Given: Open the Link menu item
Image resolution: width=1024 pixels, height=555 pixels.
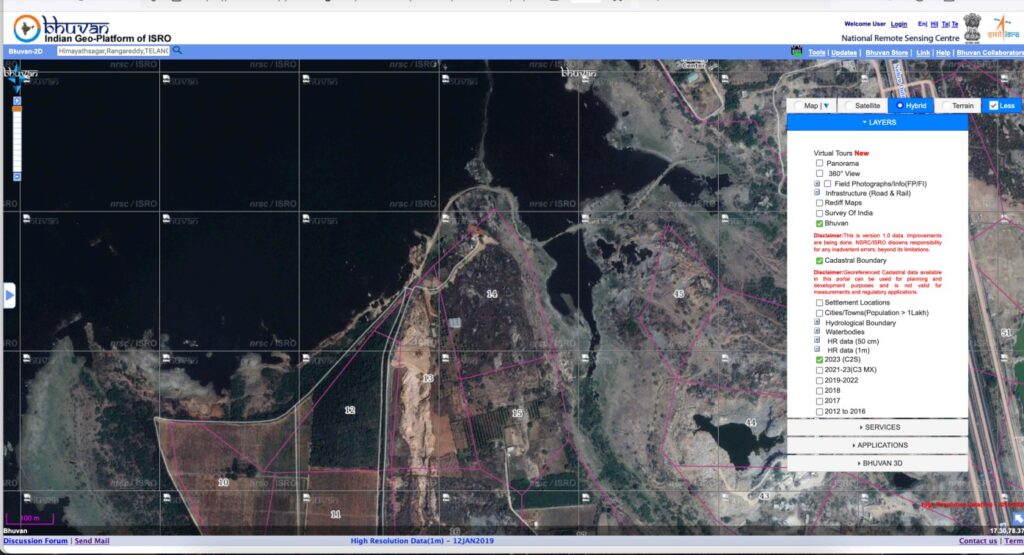Looking at the screenshot, I should (923, 52).
